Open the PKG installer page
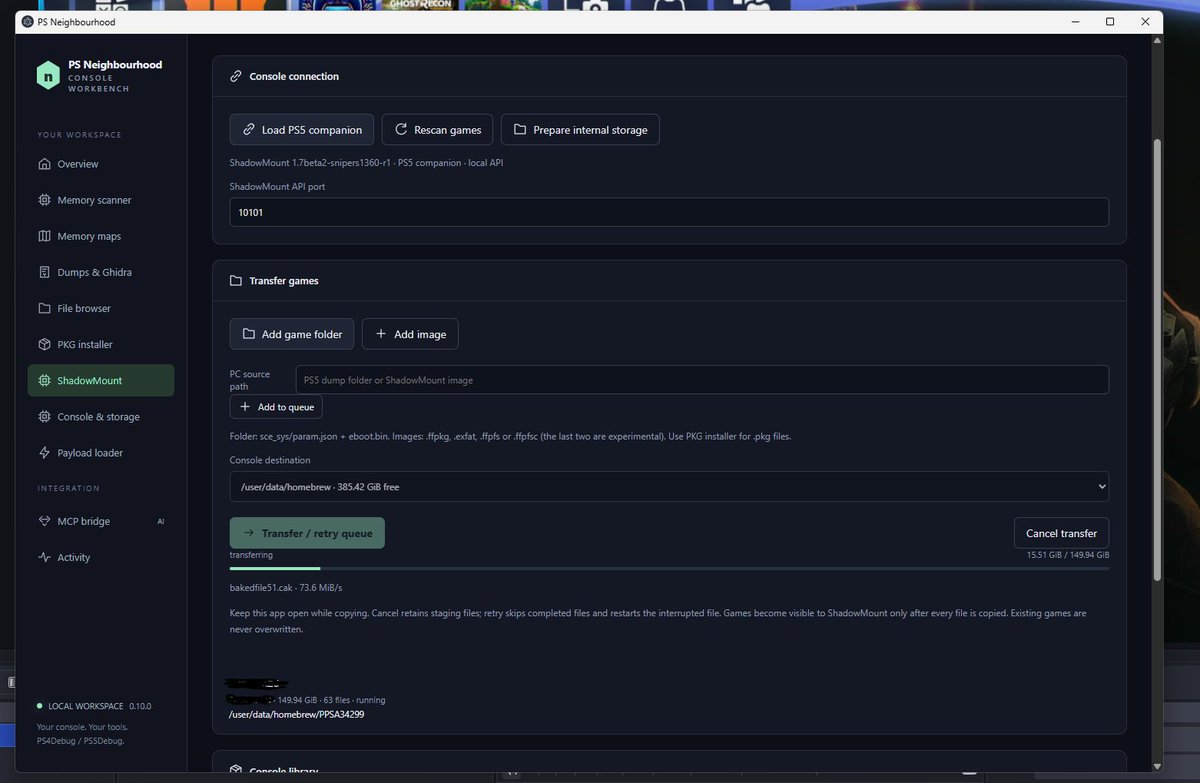1200x783 pixels. 101,344
